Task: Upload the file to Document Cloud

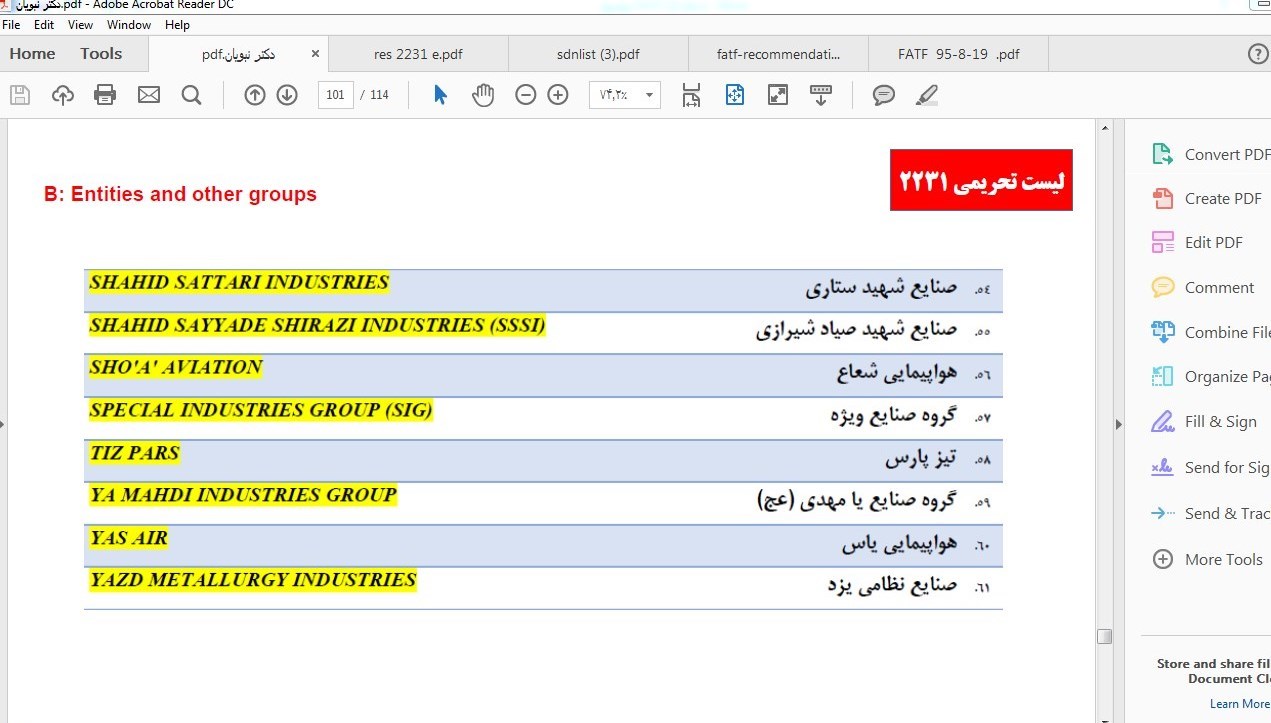Action: pos(63,95)
